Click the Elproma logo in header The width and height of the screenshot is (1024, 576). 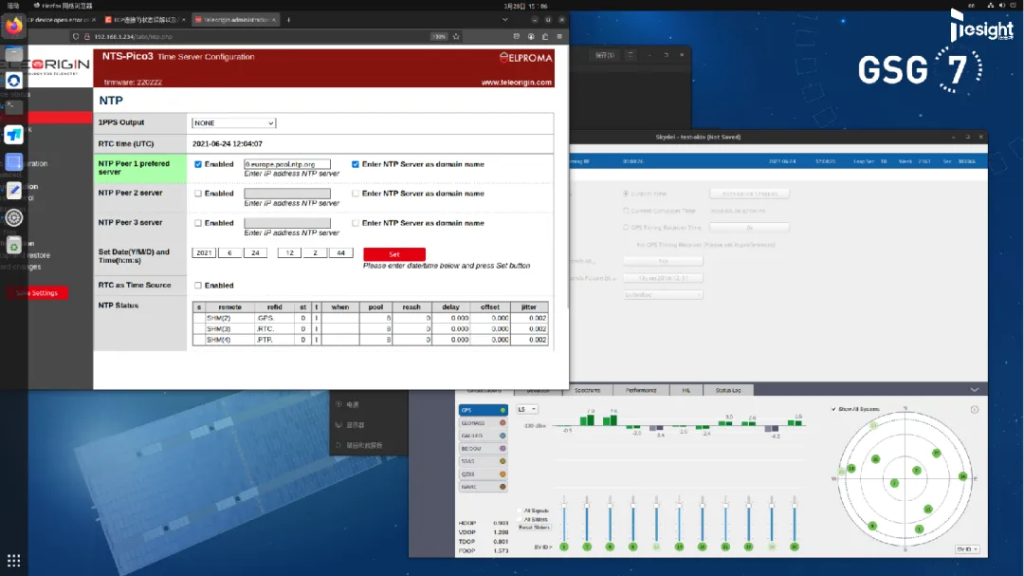[x=526, y=57]
